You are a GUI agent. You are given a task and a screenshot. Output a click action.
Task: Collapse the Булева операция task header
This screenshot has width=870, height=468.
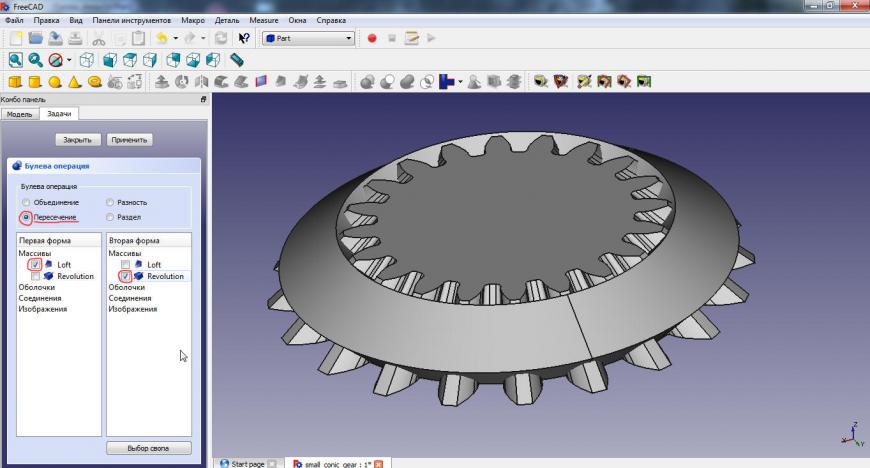104,166
